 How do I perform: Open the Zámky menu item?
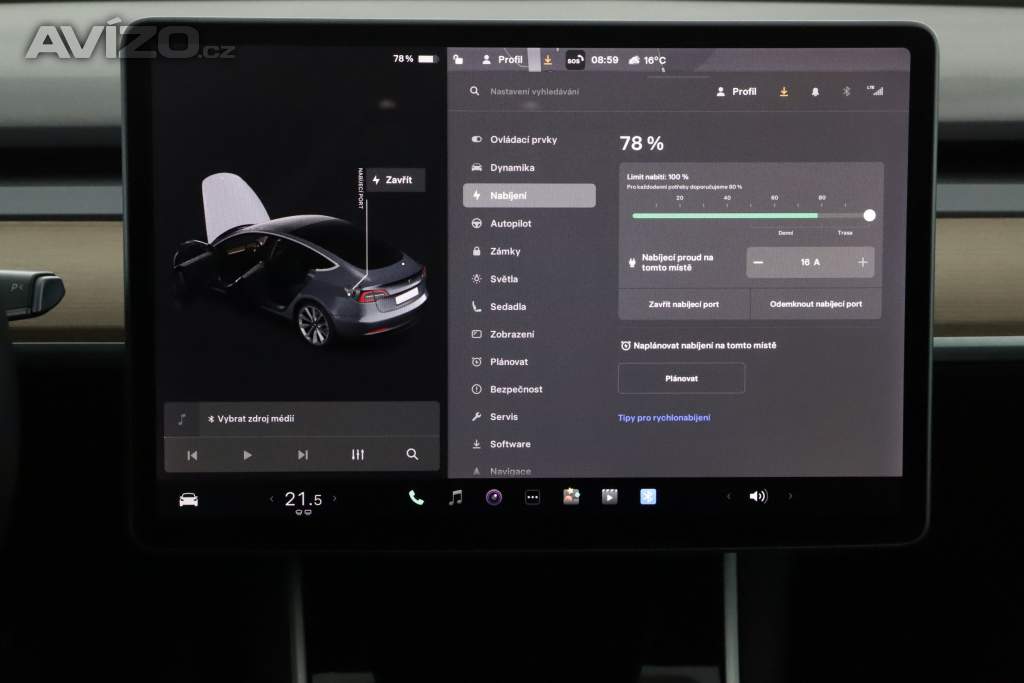(496, 251)
